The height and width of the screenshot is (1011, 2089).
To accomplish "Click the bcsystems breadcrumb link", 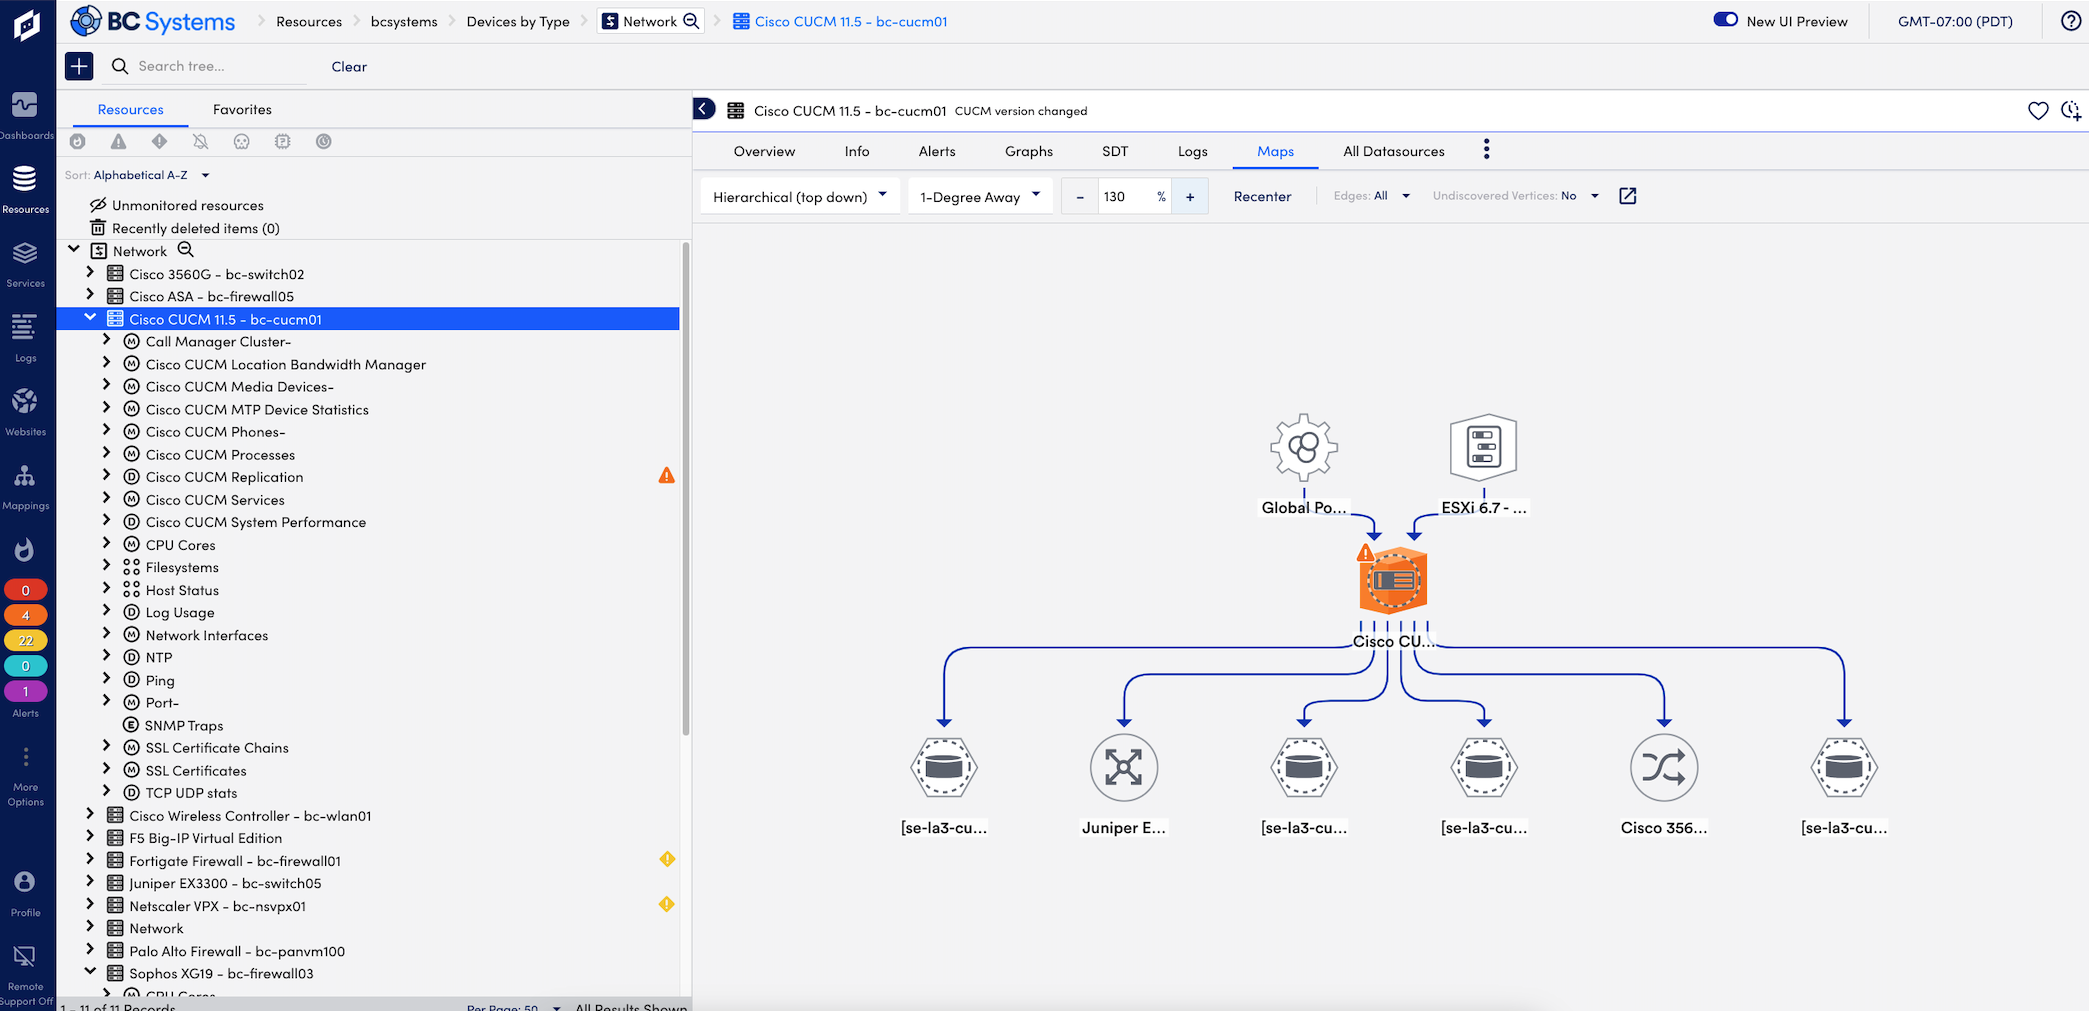I will [x=404, y=21].
